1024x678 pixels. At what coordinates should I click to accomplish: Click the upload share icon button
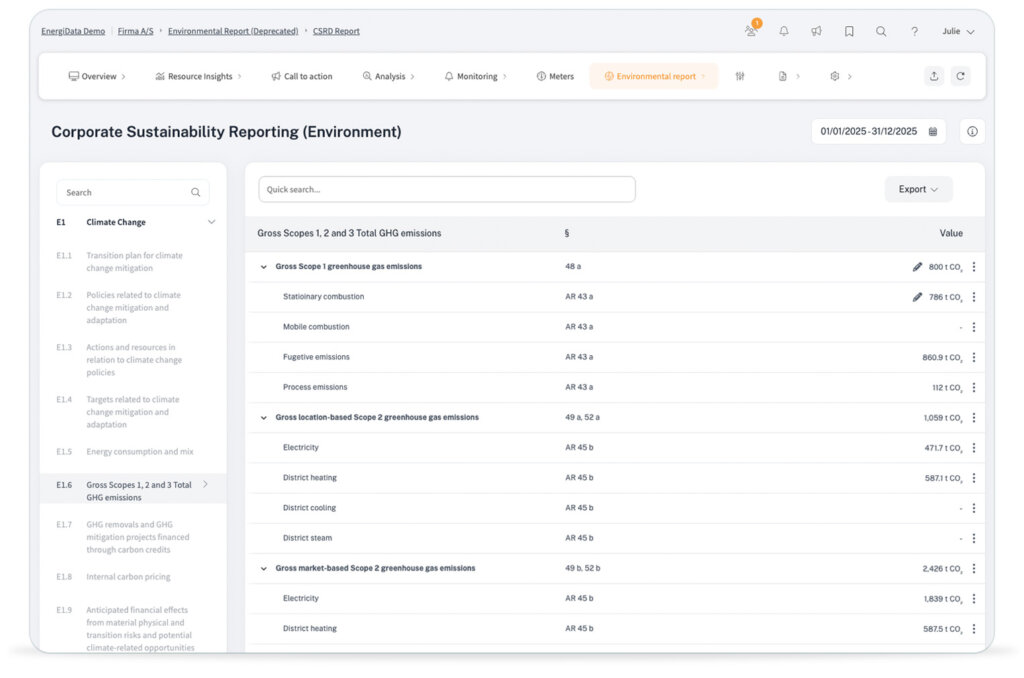pyautogui.click(x=934, y=76)
